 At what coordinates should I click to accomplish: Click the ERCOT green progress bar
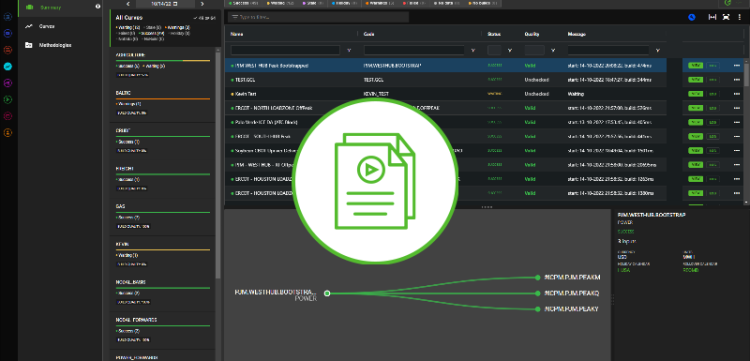163,136
